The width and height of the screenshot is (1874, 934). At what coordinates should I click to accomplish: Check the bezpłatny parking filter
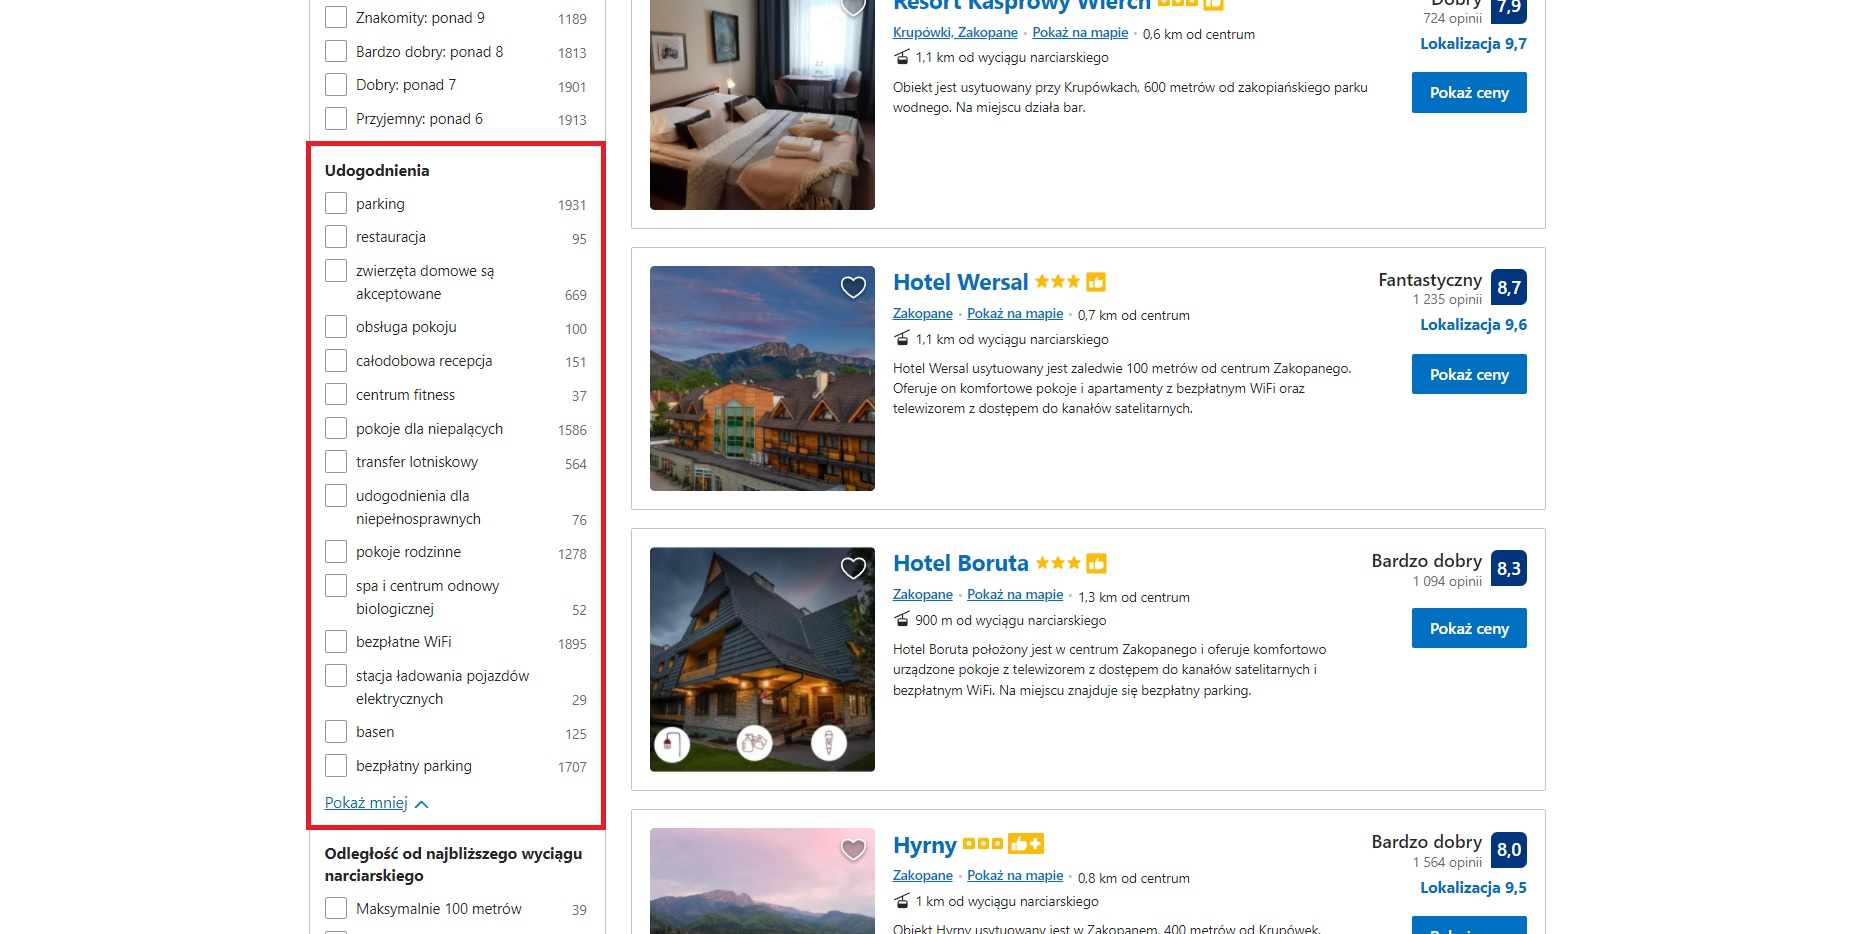pyautogui.click(x=336, y=766)
